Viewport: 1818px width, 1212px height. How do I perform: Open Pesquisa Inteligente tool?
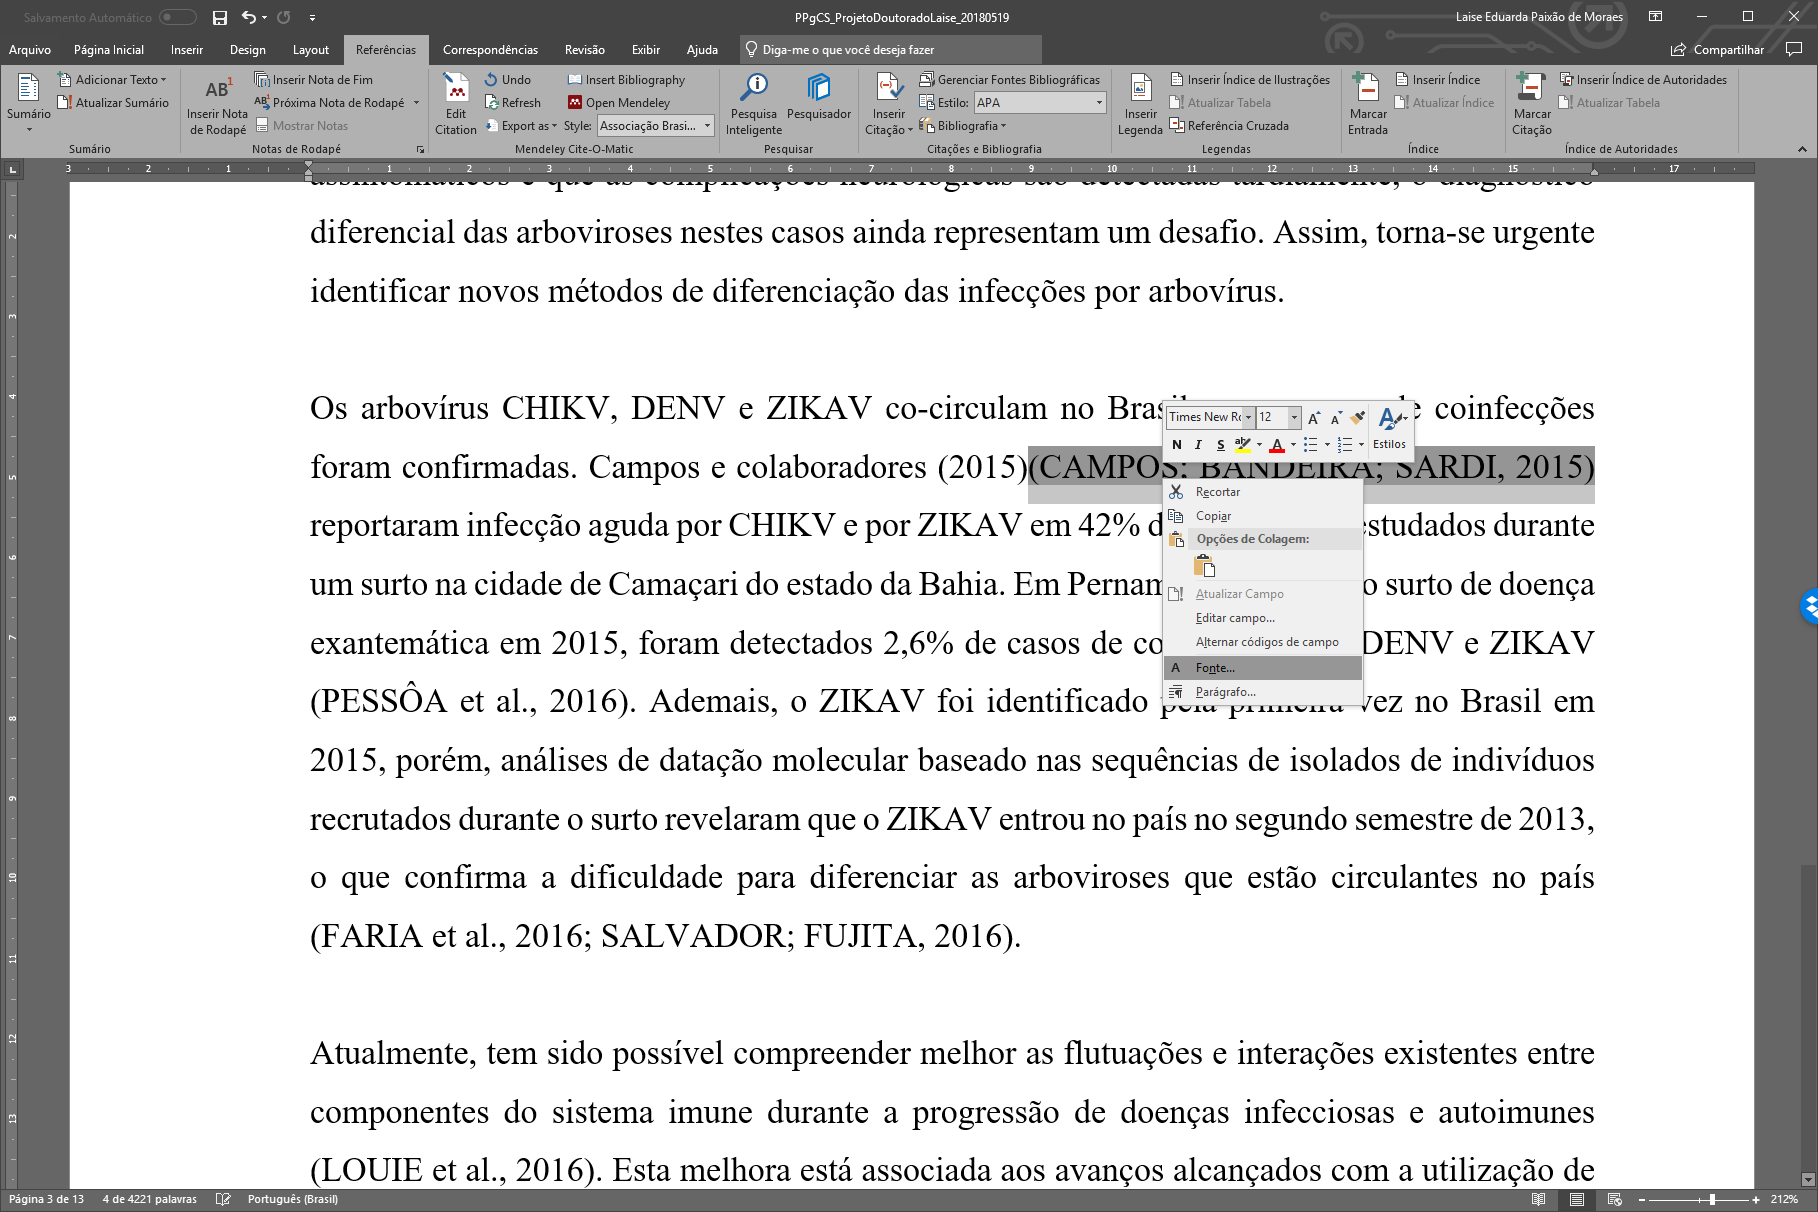pos(754,104)
